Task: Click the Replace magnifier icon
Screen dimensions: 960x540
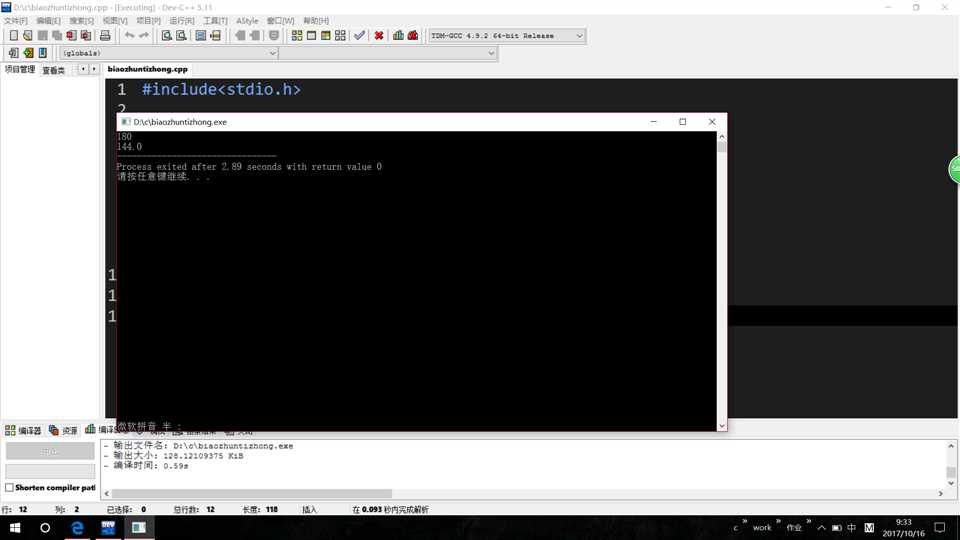Action: coord(181,36)
